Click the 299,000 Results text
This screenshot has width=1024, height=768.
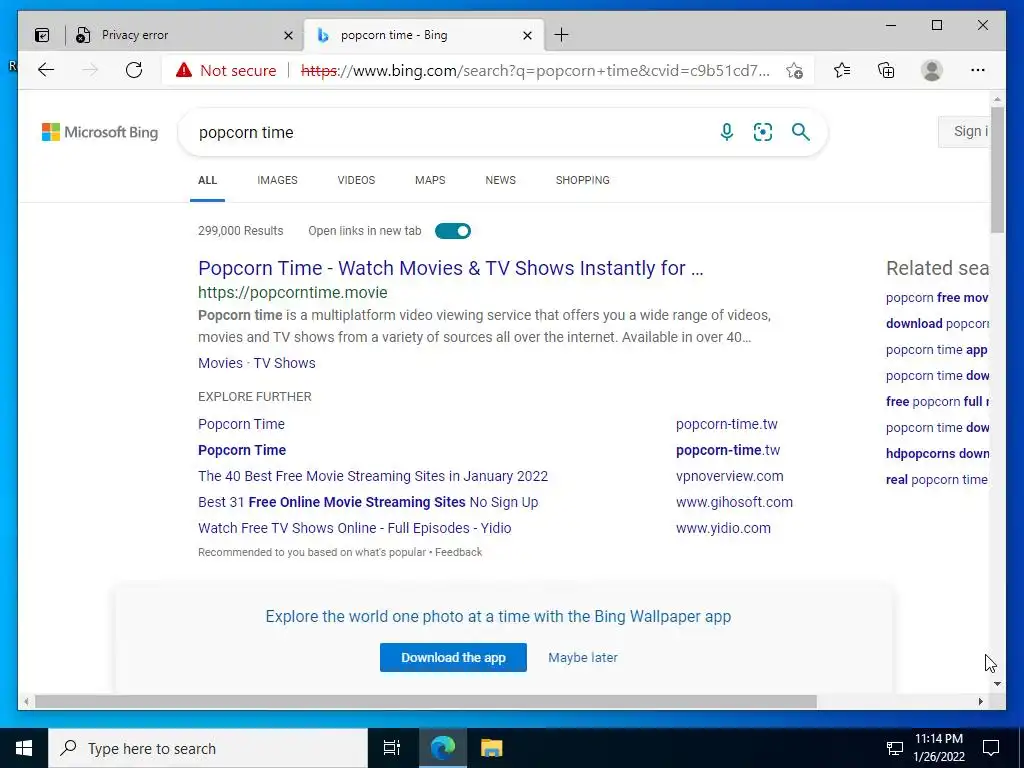click(x=240, y=231)
